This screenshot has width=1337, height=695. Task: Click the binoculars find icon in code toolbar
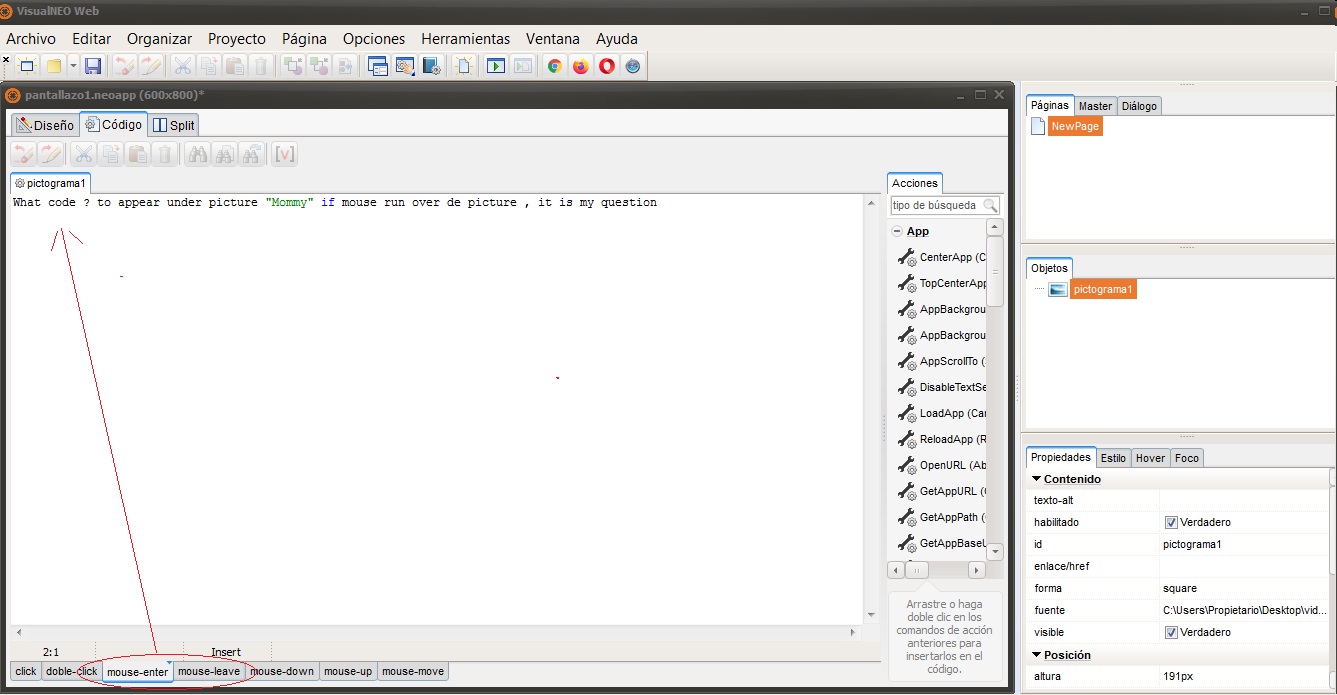coord(198,154)
